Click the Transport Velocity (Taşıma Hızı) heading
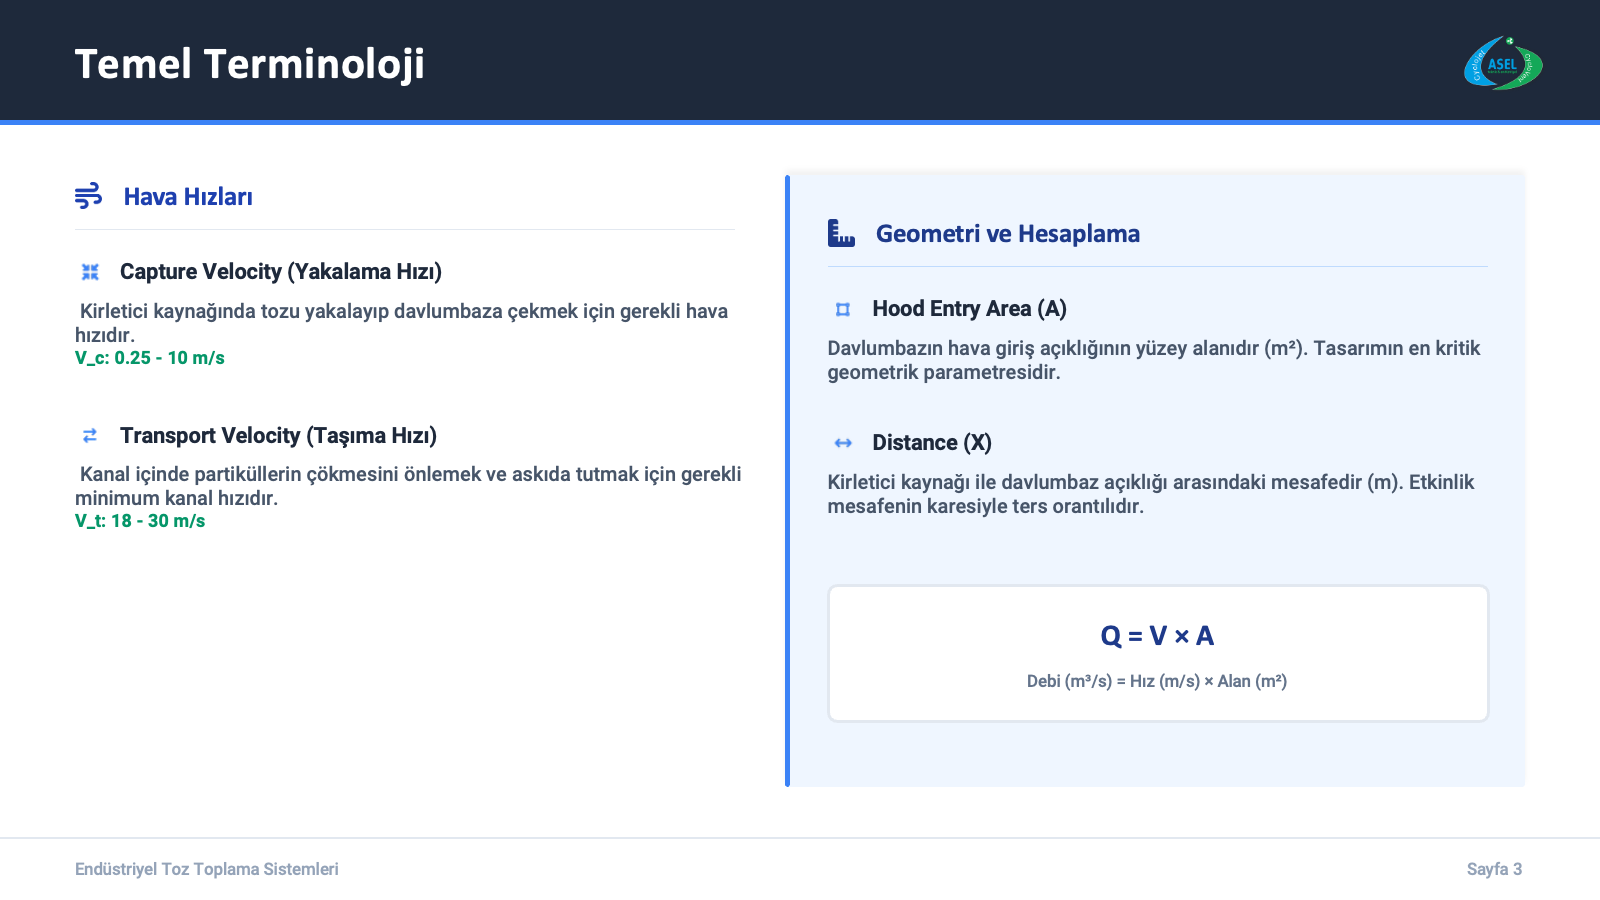 click(278, 436)
